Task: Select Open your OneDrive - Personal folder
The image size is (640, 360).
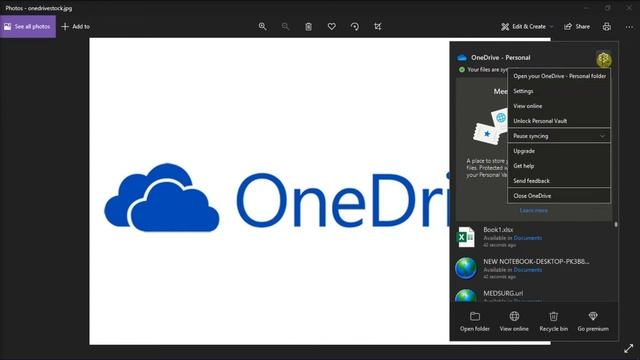Action: click(559, 76)
